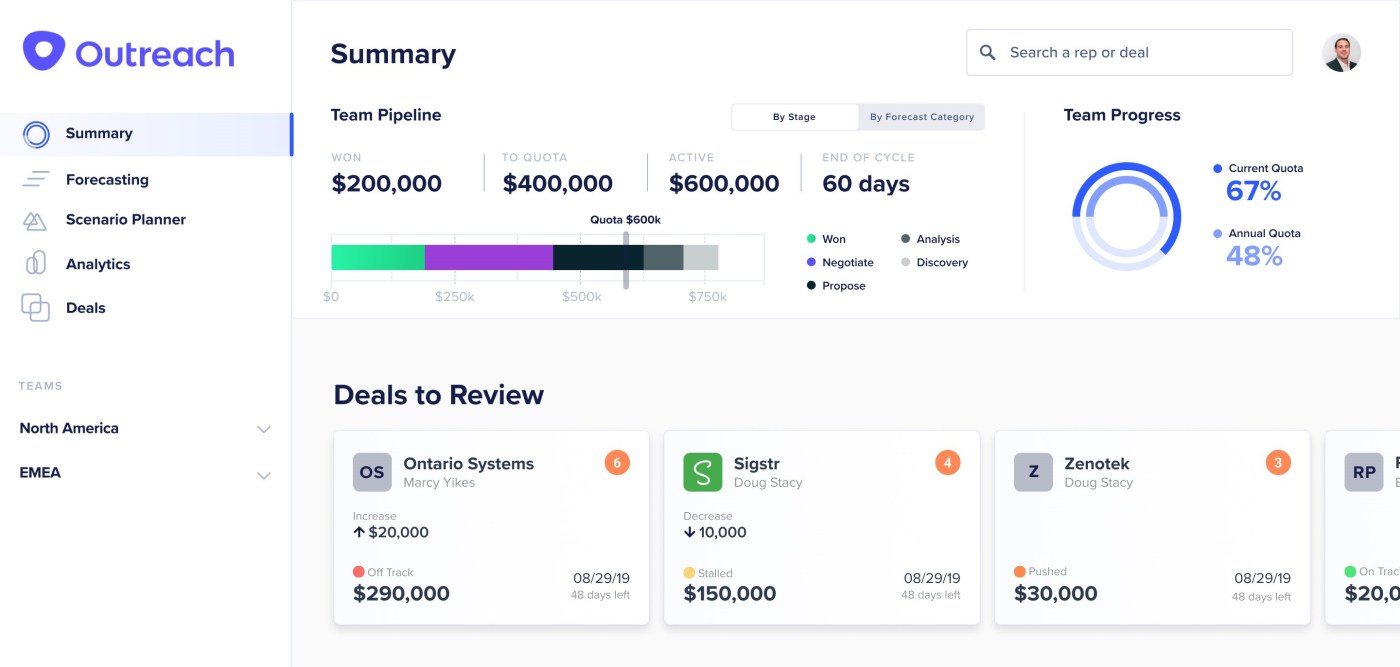
Task: Click the Outreach wordmark text
Action: [x=155, y=53]
